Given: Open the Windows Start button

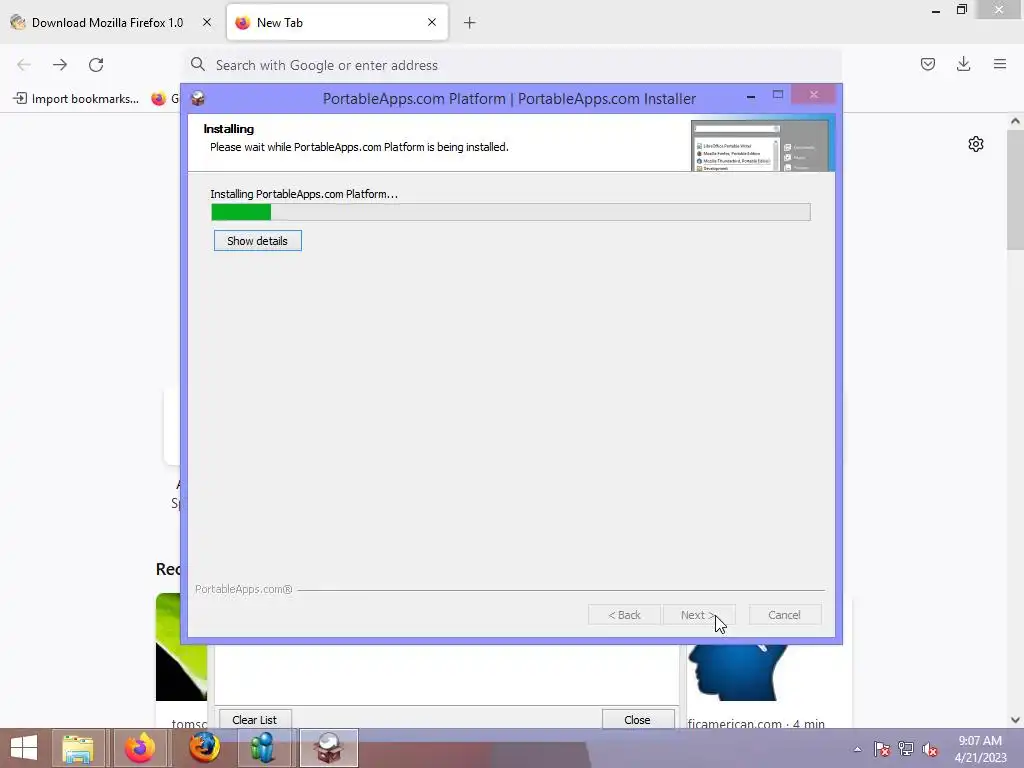Looking at the screenshot, I should pyautogui.click(x=24, y=748).
